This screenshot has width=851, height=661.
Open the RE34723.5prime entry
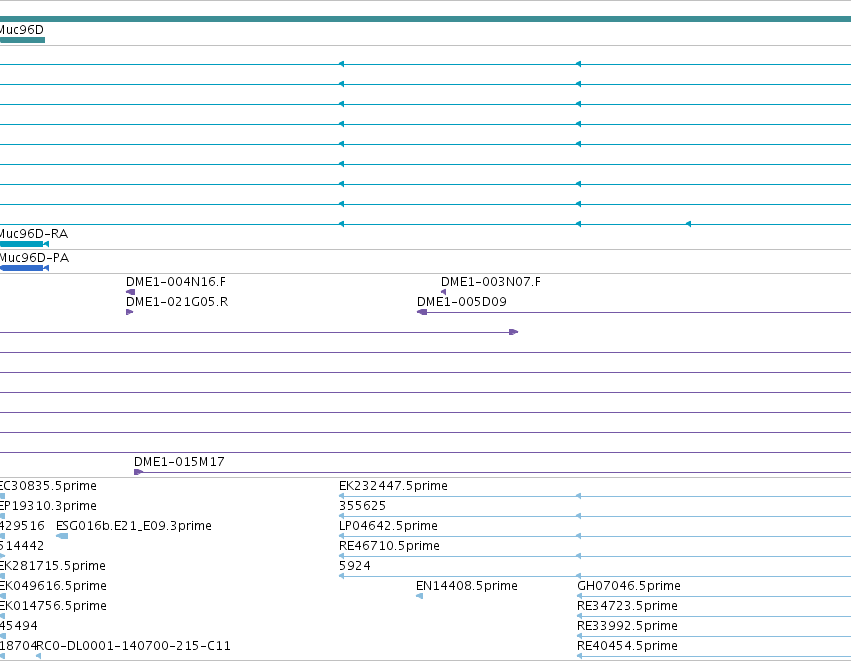coord(627,606)
